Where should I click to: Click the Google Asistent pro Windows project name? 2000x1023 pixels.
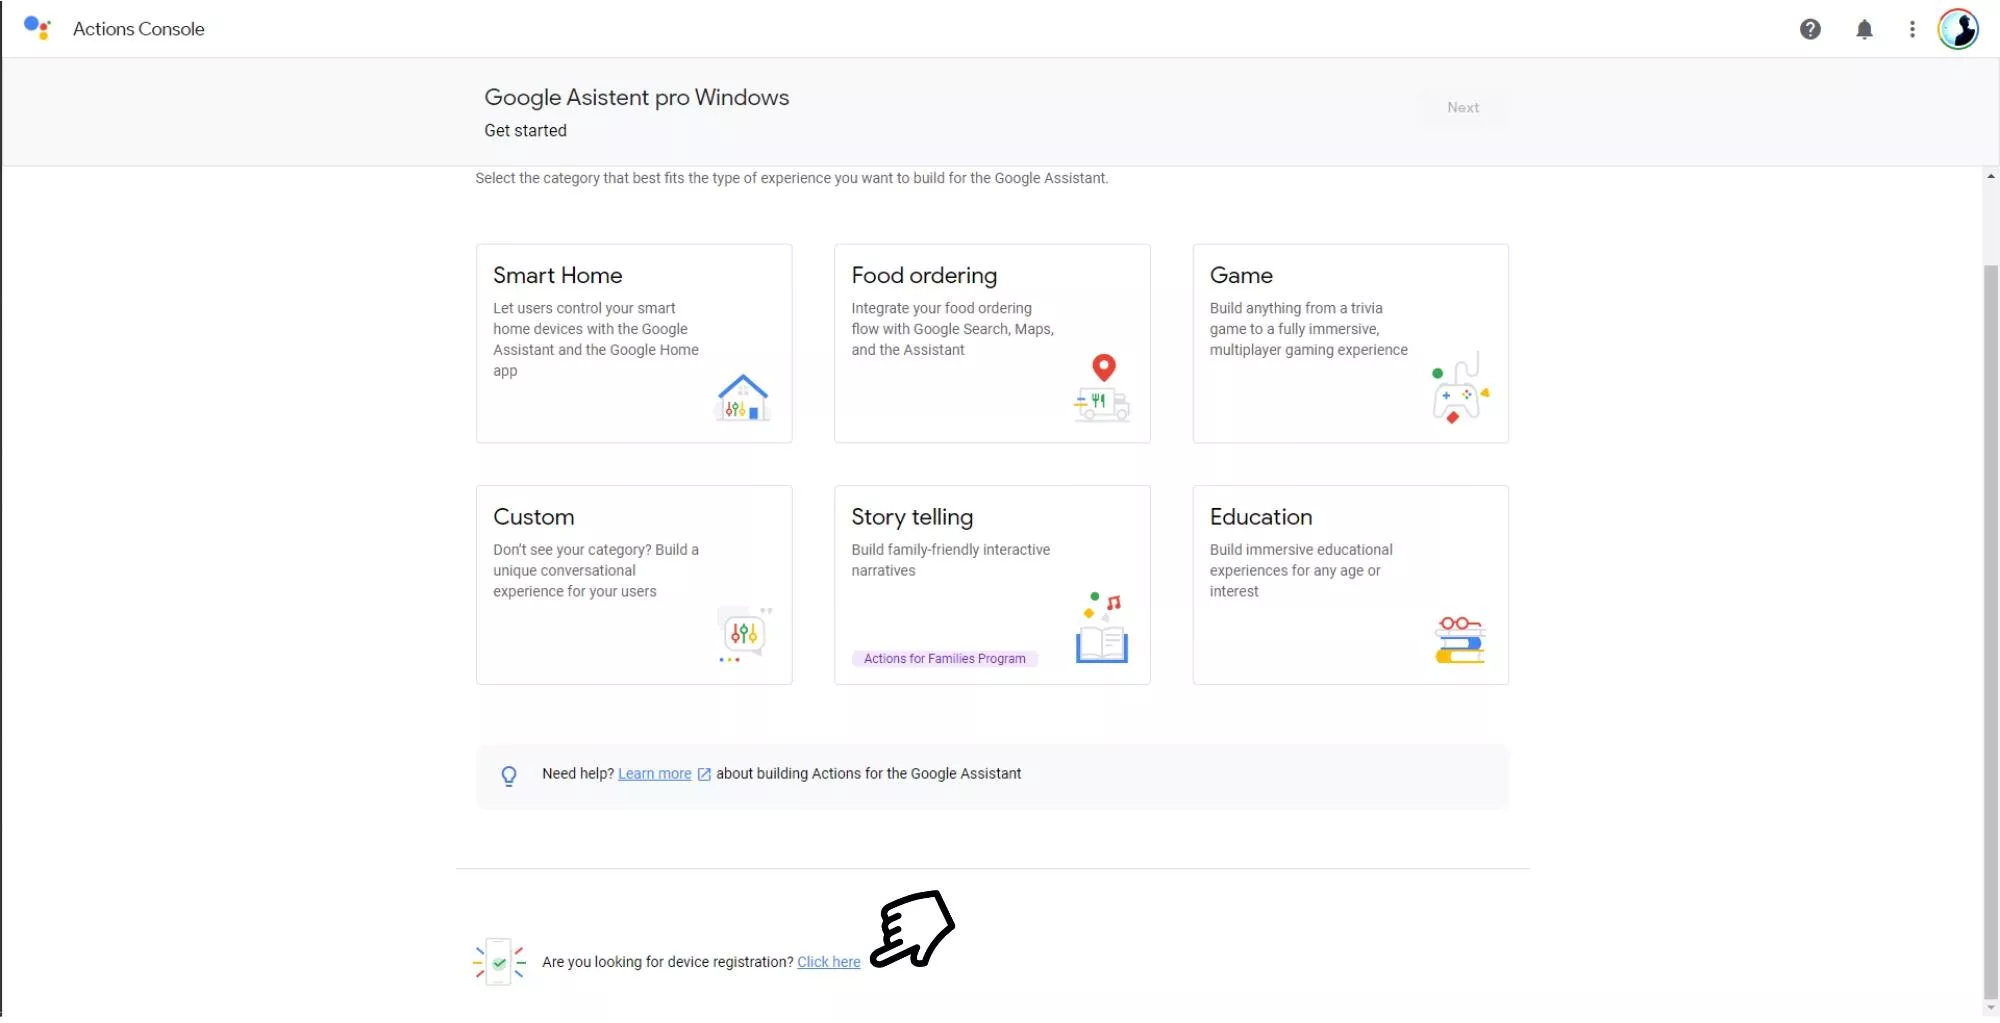pos(637,97)
